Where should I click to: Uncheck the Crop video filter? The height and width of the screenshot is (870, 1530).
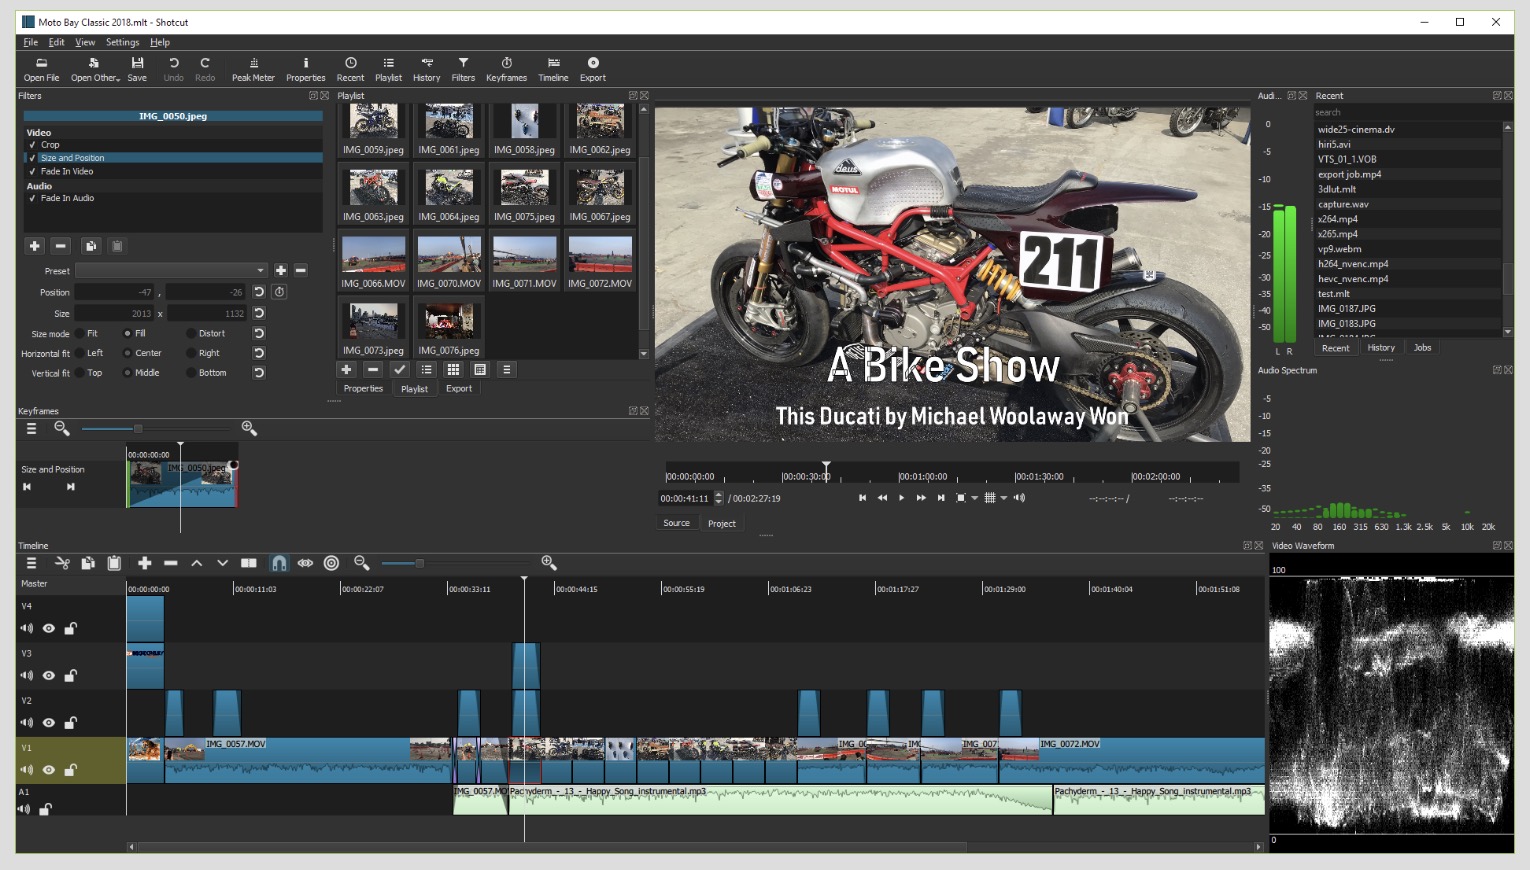33,145
